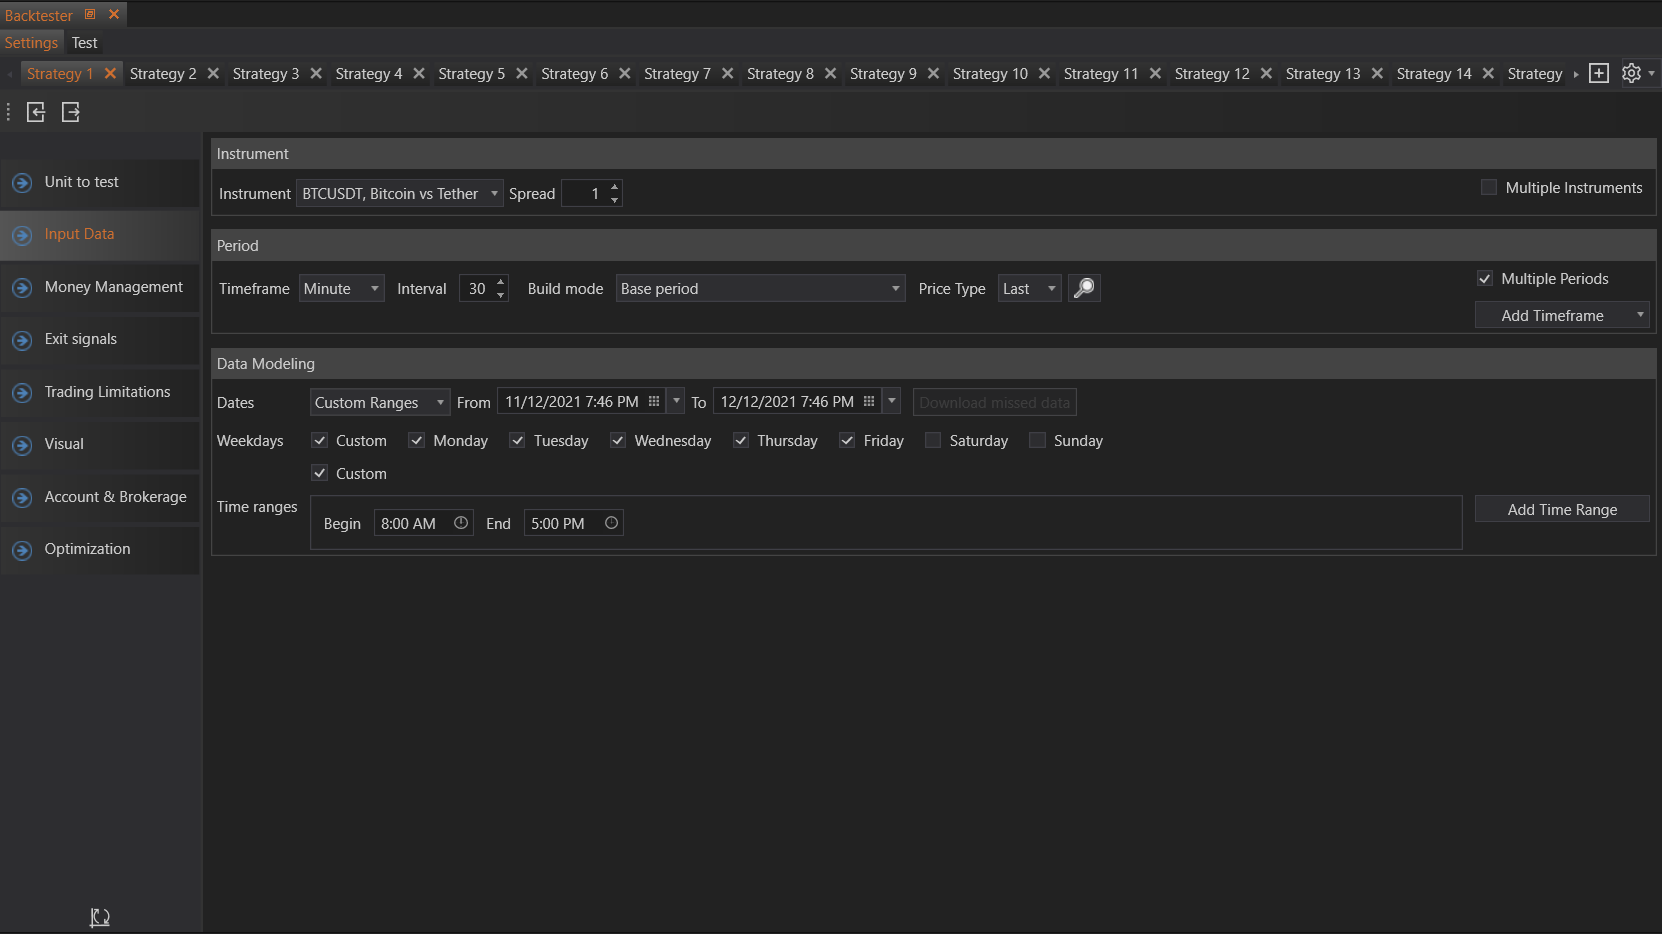Click the import settings icon in the toolbar

[36, 112]
